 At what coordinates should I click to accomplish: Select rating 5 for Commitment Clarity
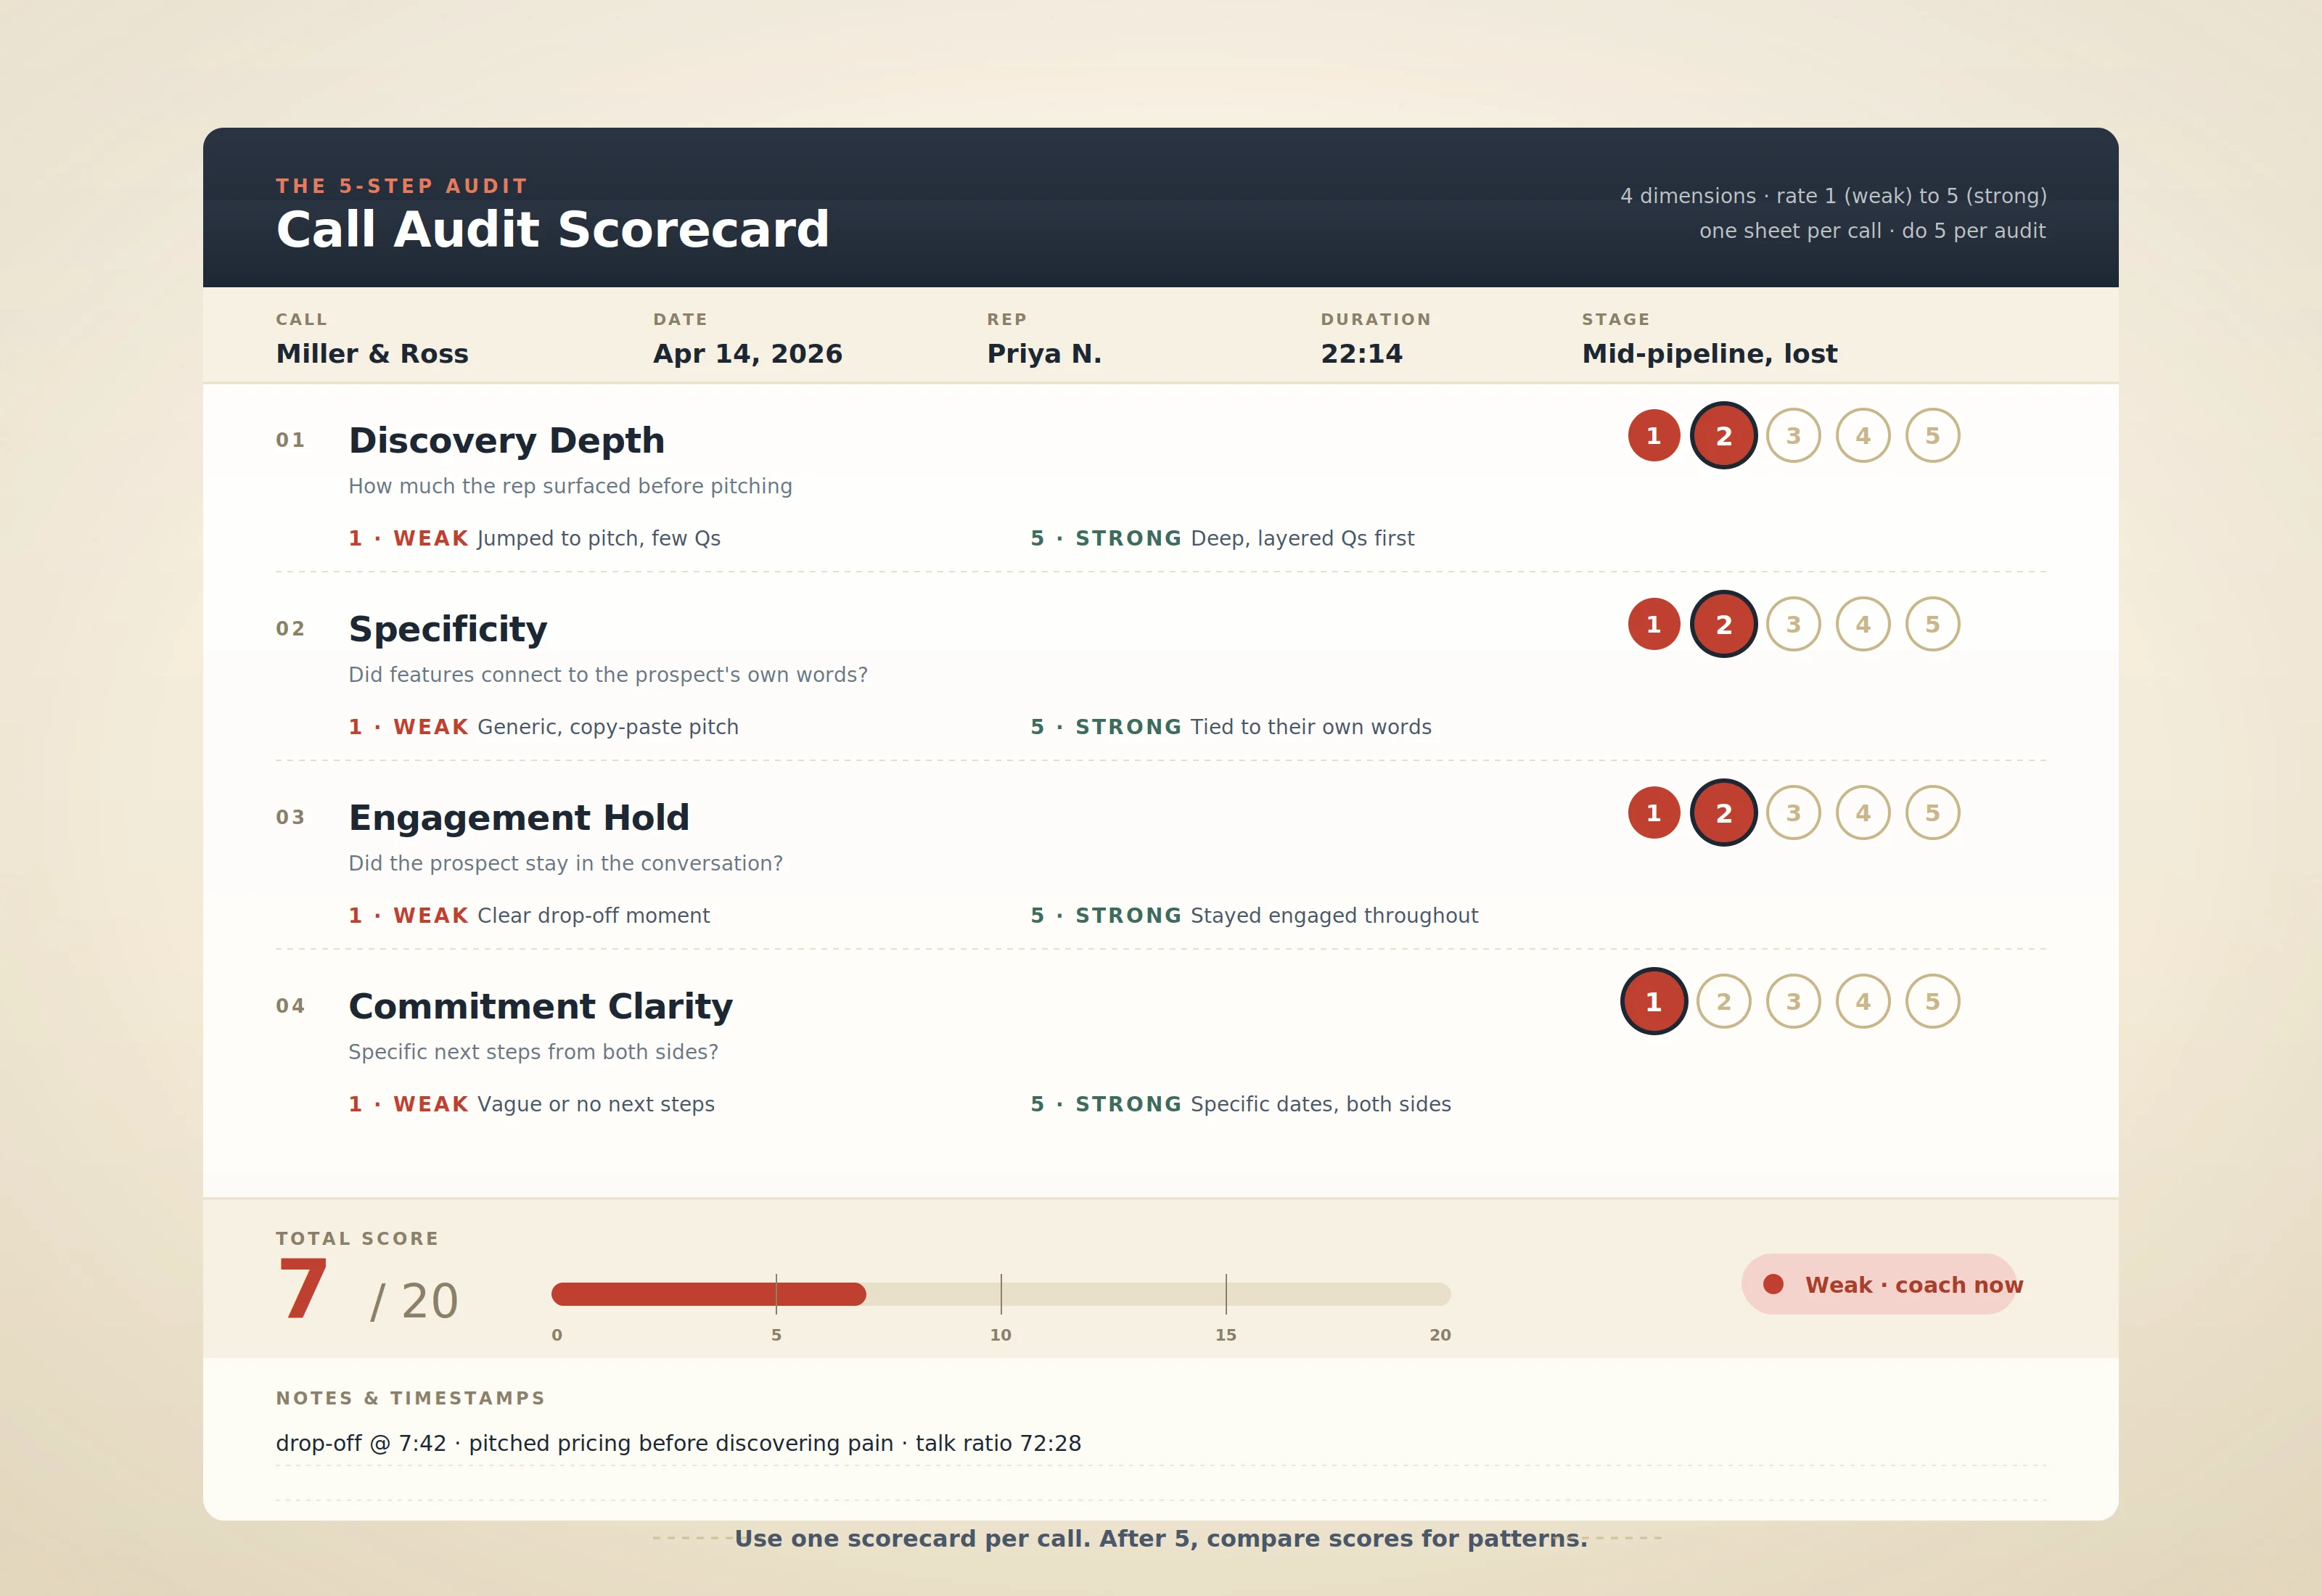pos(1931,1001)
